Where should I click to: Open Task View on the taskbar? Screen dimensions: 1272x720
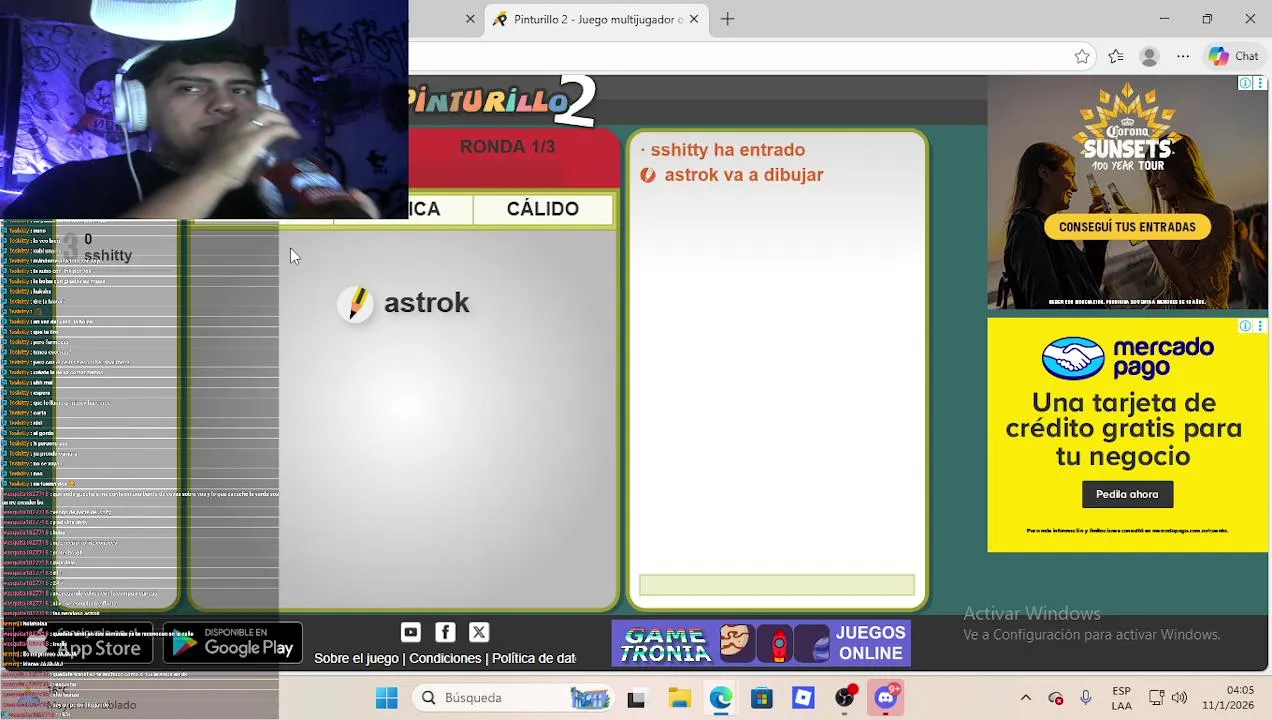[636, 698]
